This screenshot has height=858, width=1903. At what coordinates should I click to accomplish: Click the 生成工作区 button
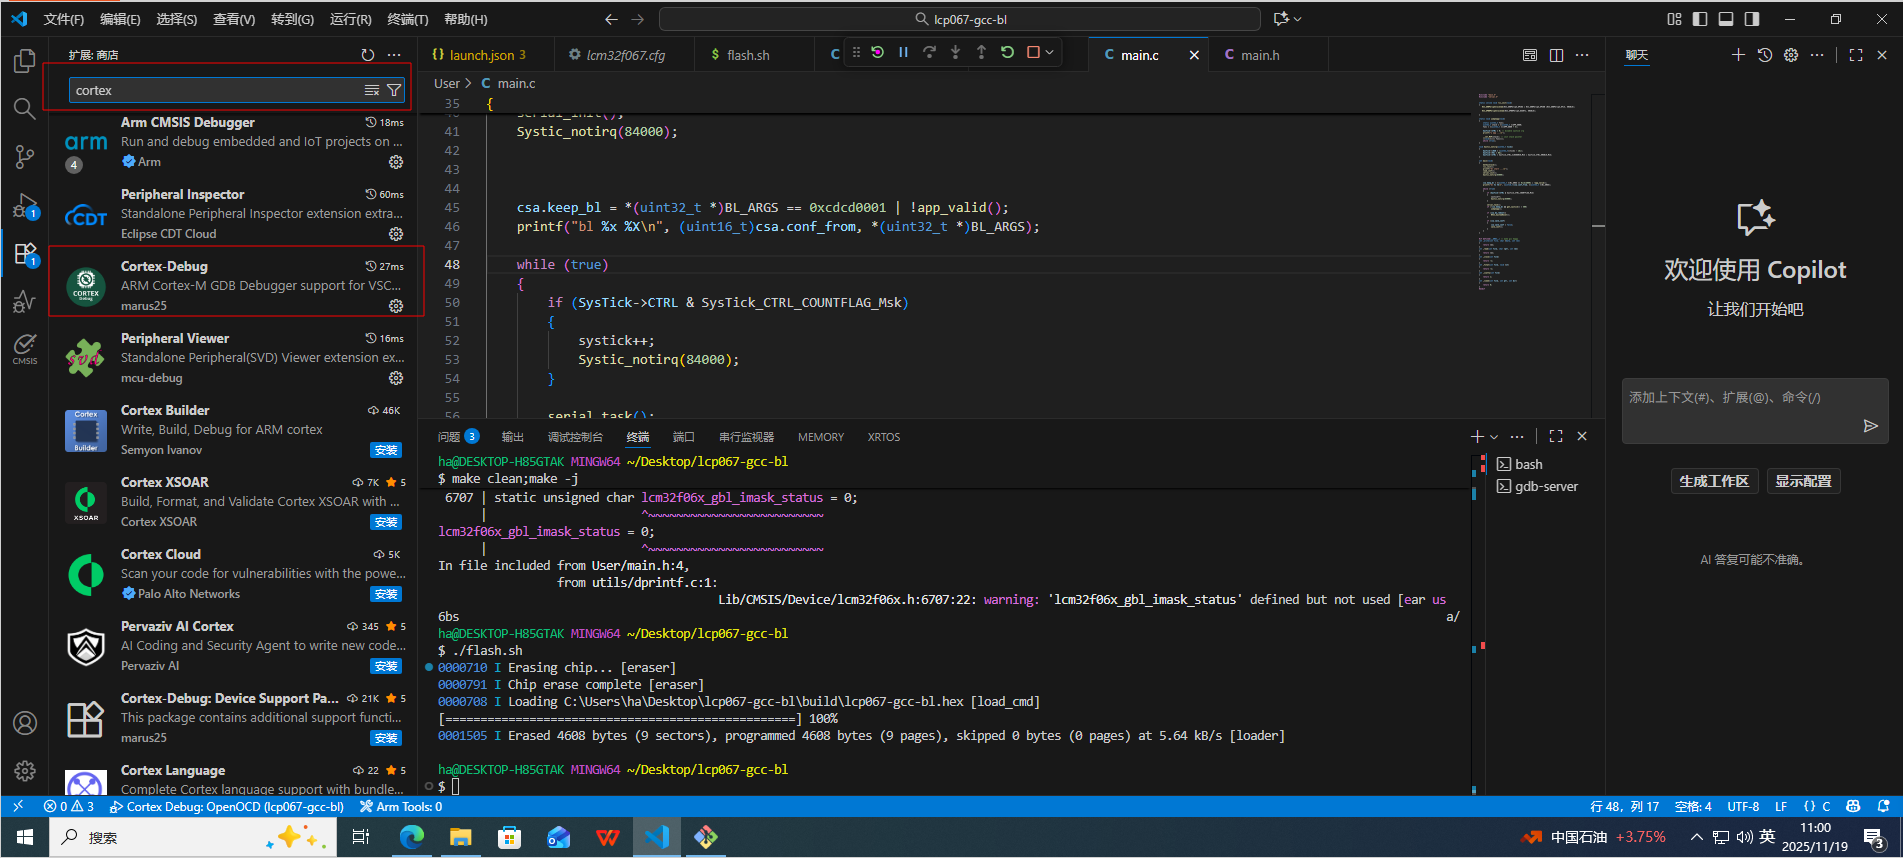point(1713,481)
